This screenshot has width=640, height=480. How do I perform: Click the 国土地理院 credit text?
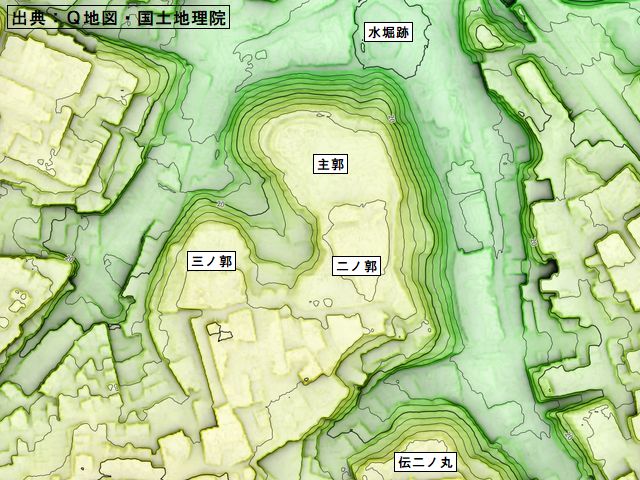point(188,17)
